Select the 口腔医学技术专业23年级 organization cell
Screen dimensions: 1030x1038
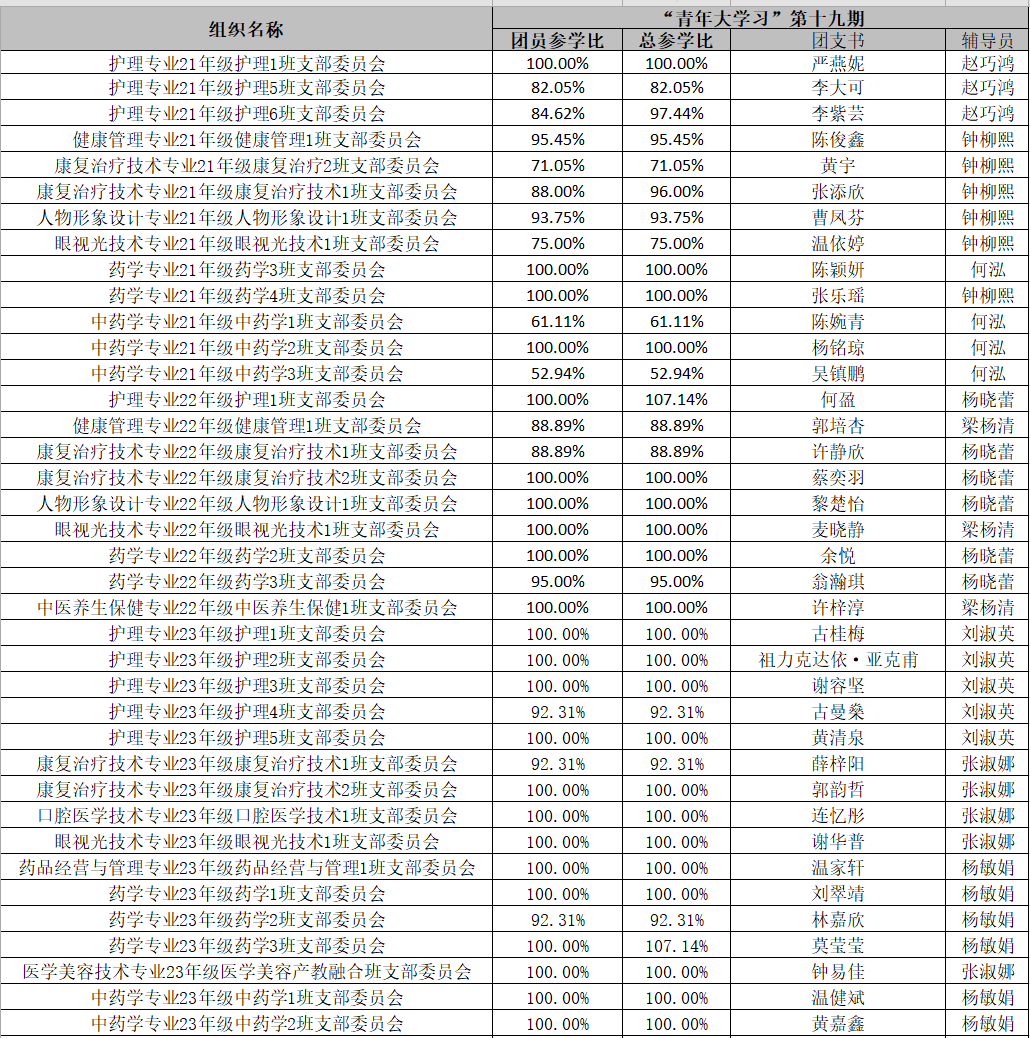pos(246,816)
